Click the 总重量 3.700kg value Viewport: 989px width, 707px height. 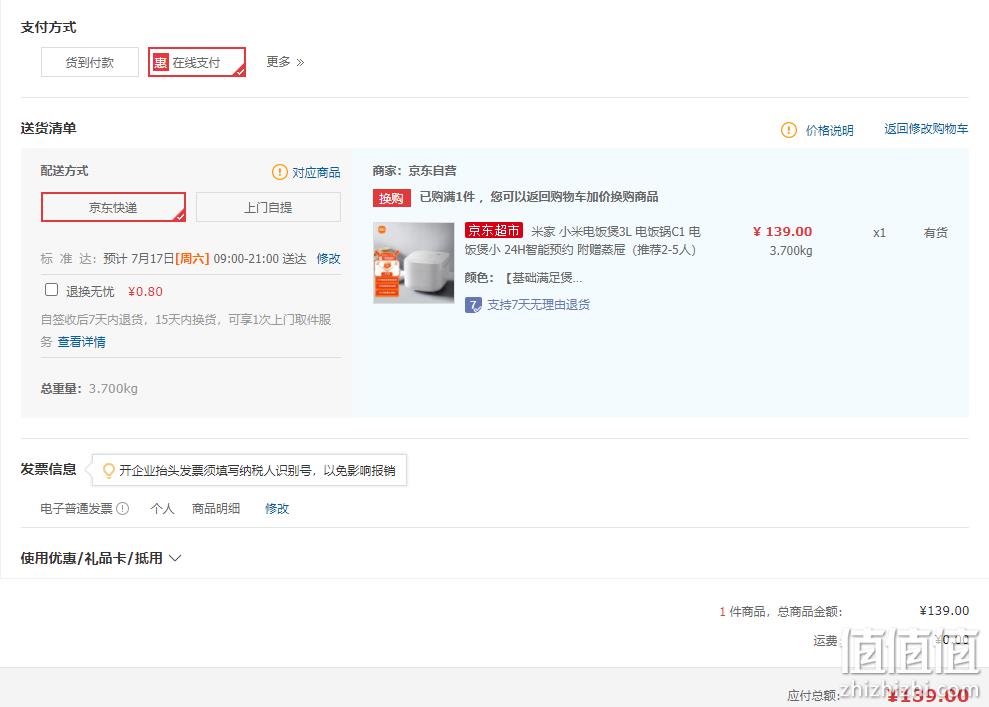click(114, 389)
